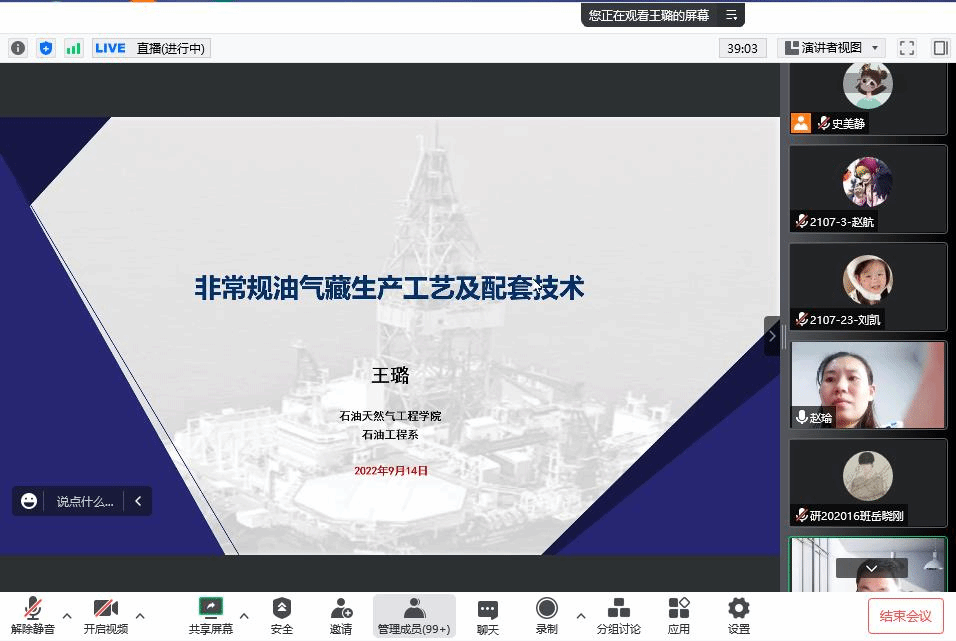This screenshot has height=641, width=956.
Task: Click muted microphone icon on 2107-23-刘凯
Action: pyautogui.click(x=802, y=319)
